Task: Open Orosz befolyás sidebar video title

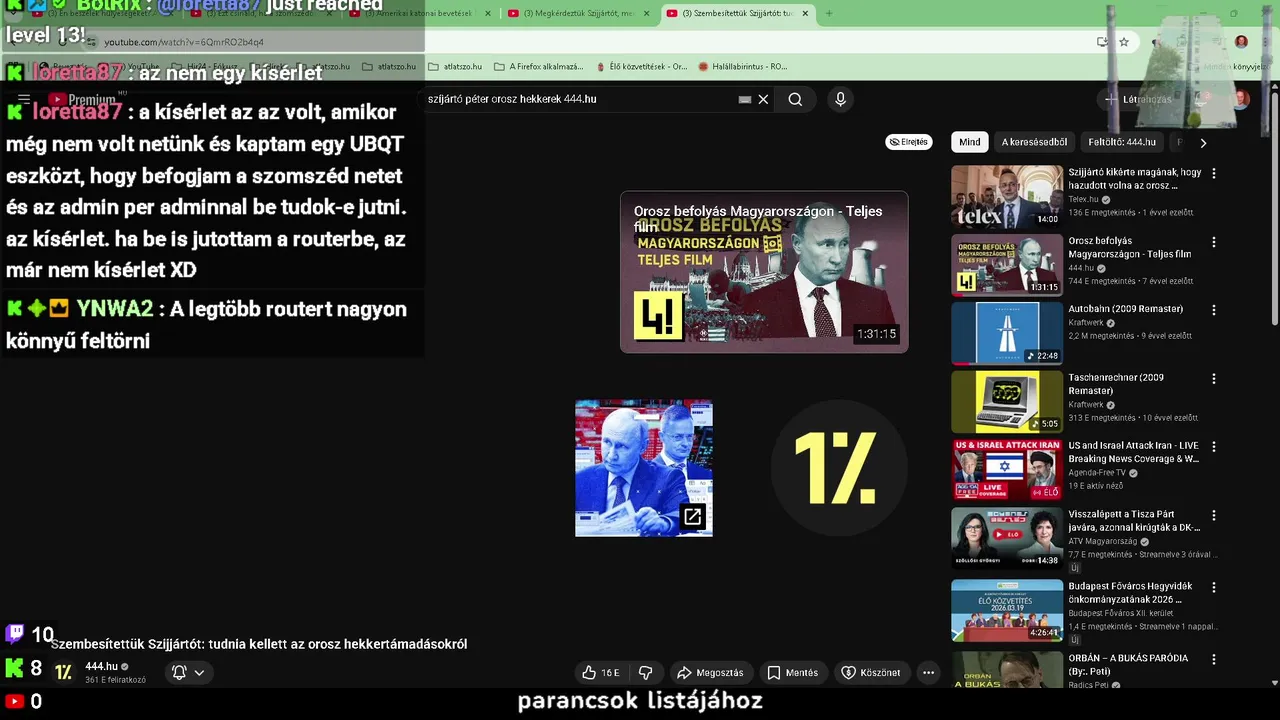Action: pyautogui.click(x=1129, y=247)
